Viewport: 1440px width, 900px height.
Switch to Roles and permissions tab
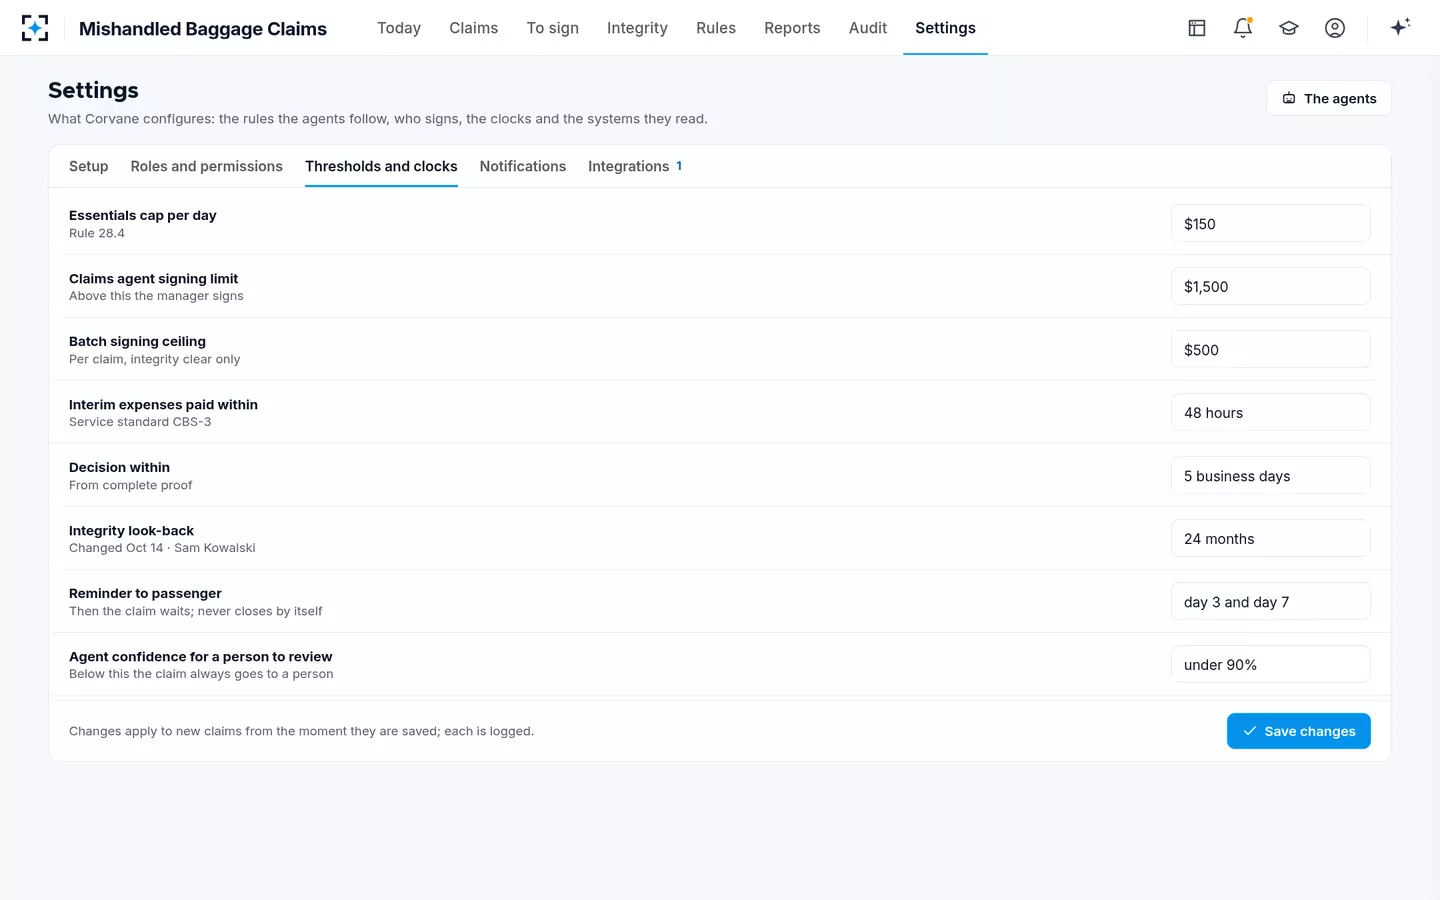pyautogui.click(x=206, y=166)
